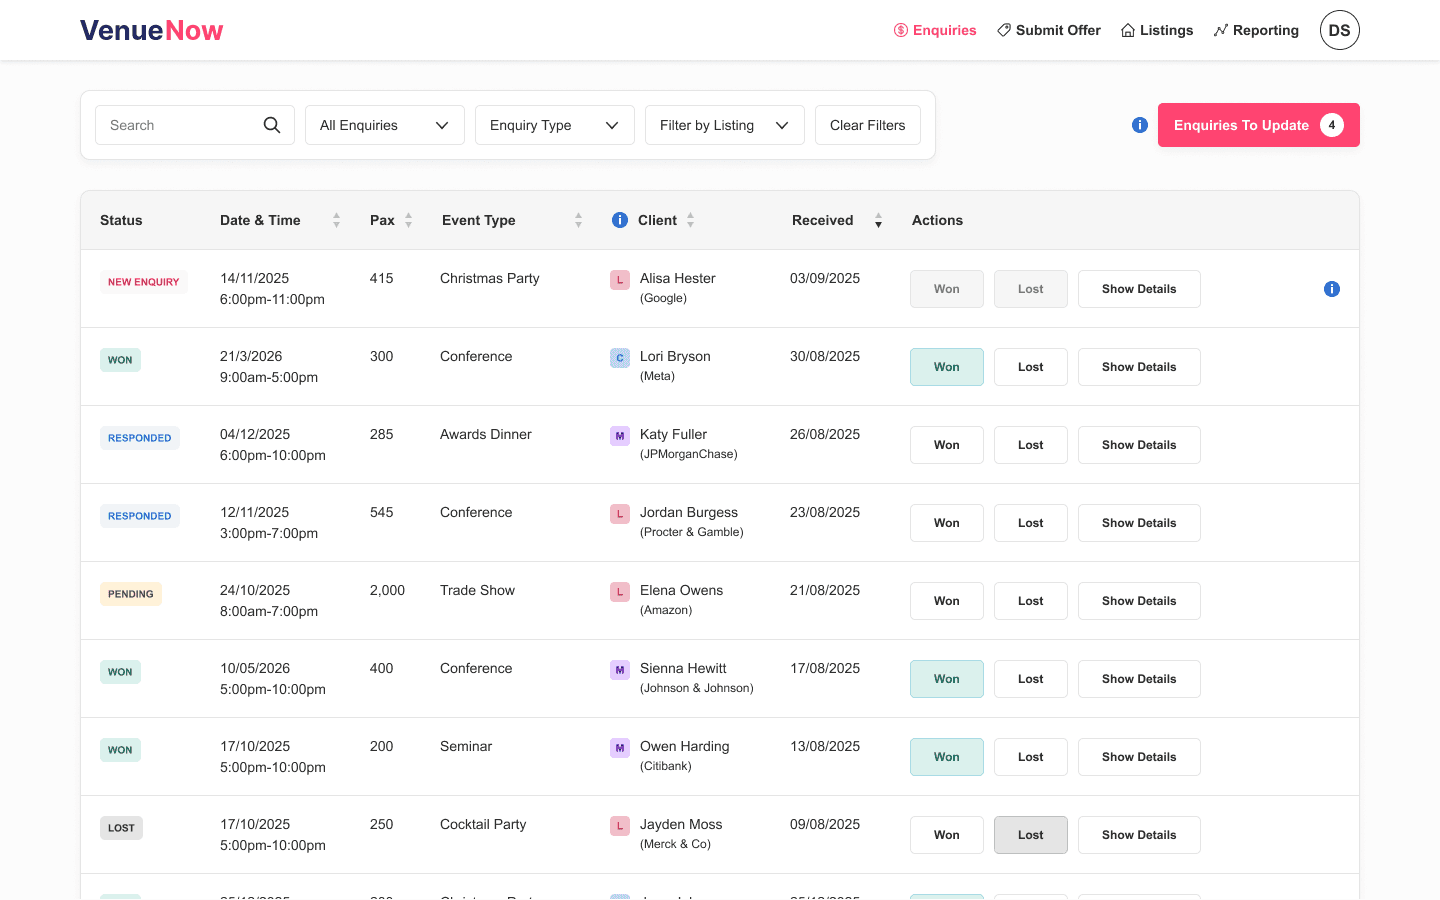Screen dimensions: 1440x900
Task: Click info icon on Alisa Hester row
Action: click(x=1332, y=289)
